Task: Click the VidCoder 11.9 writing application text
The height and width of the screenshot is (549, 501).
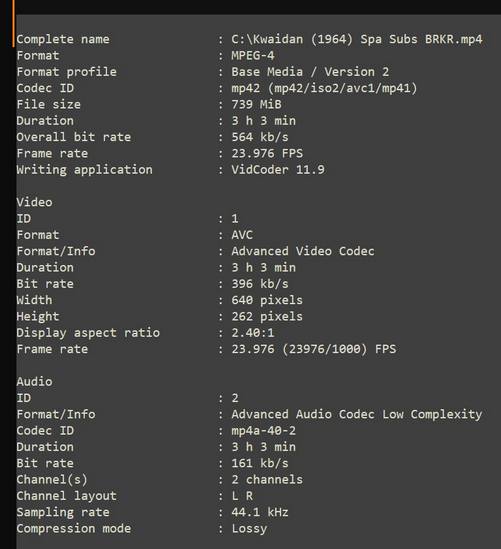Action: coord(278,169)
